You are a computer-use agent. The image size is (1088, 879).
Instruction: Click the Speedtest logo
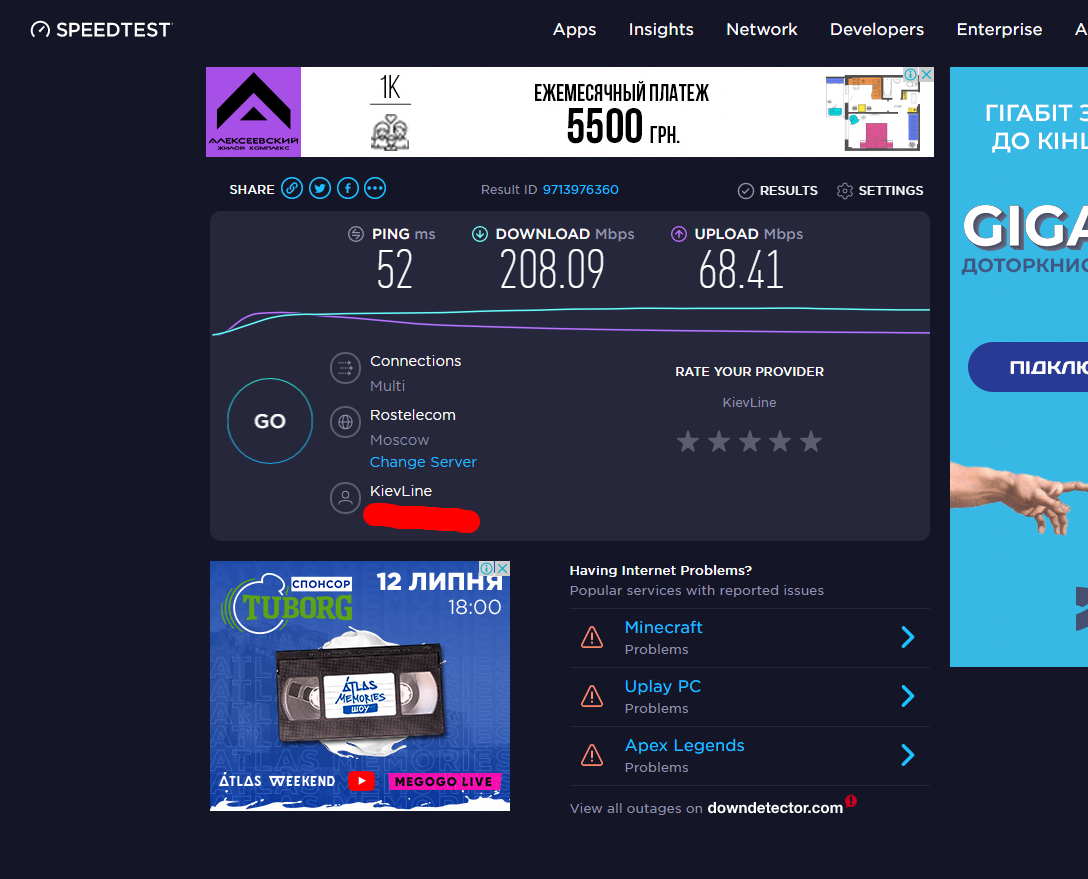(x=101, y=30)
